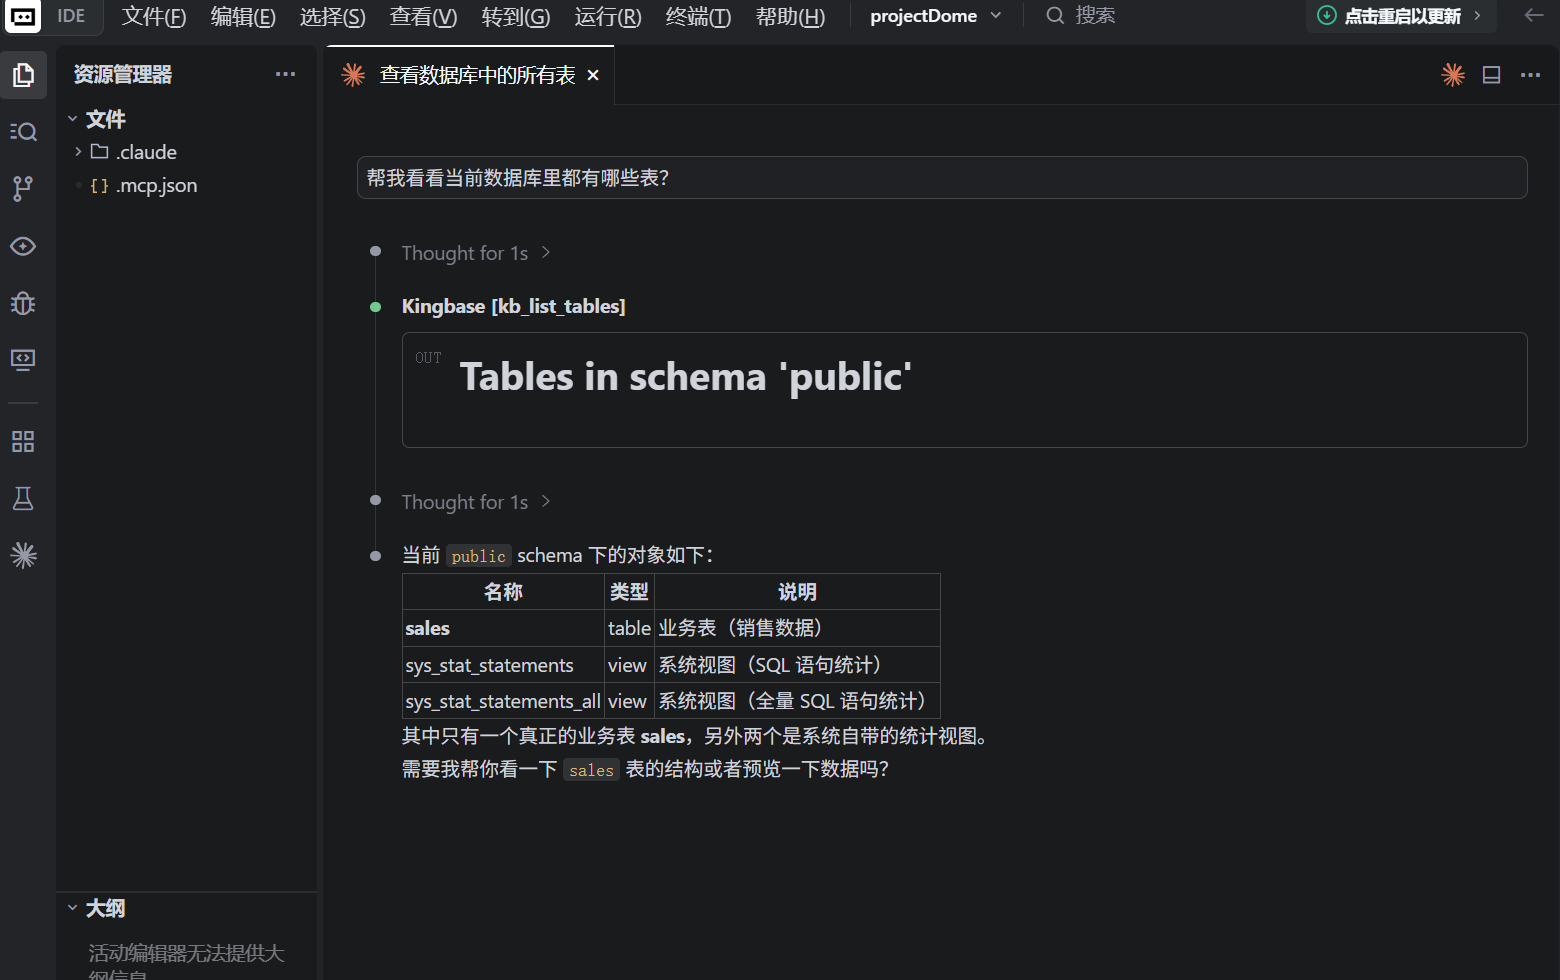Expand the first Thought for 1s block
Image resolution: width=1560 pixels, height=980 pixels.
click(476, 253)
